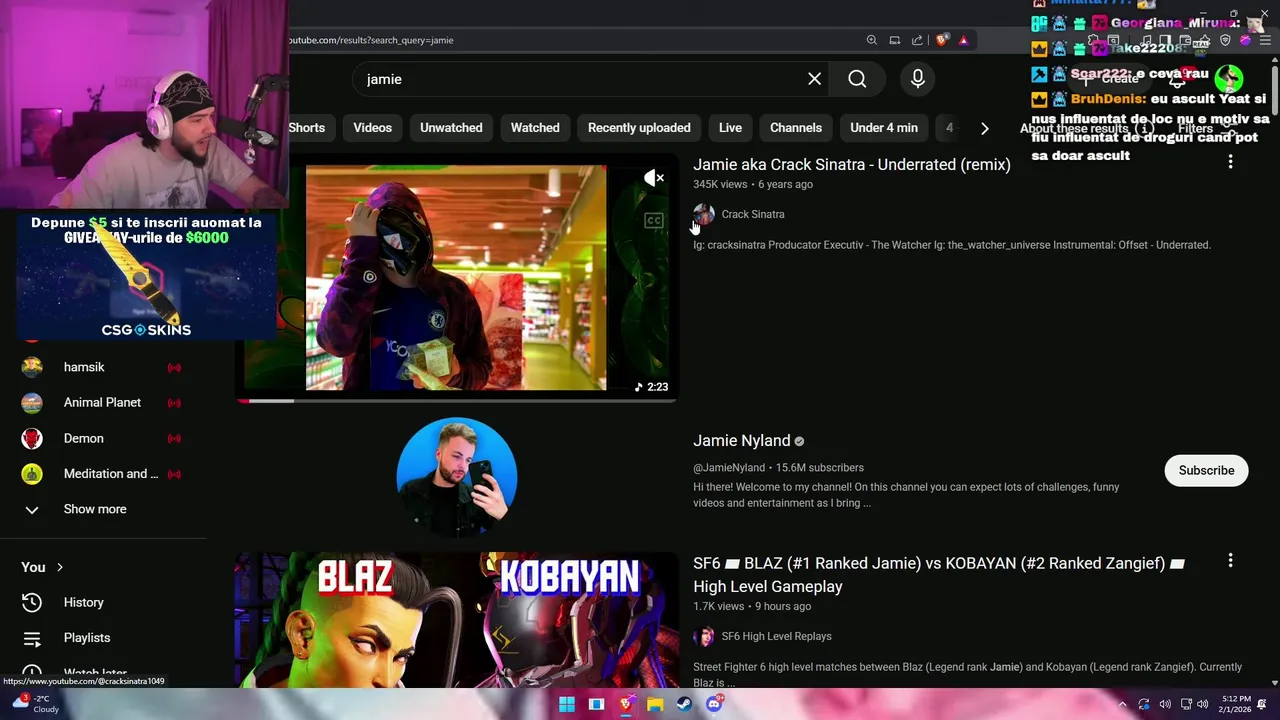Image resolution: width=1280 pixels, height=720 pixels.
Task: Click the 345K views text
Action: click(720, 185)
